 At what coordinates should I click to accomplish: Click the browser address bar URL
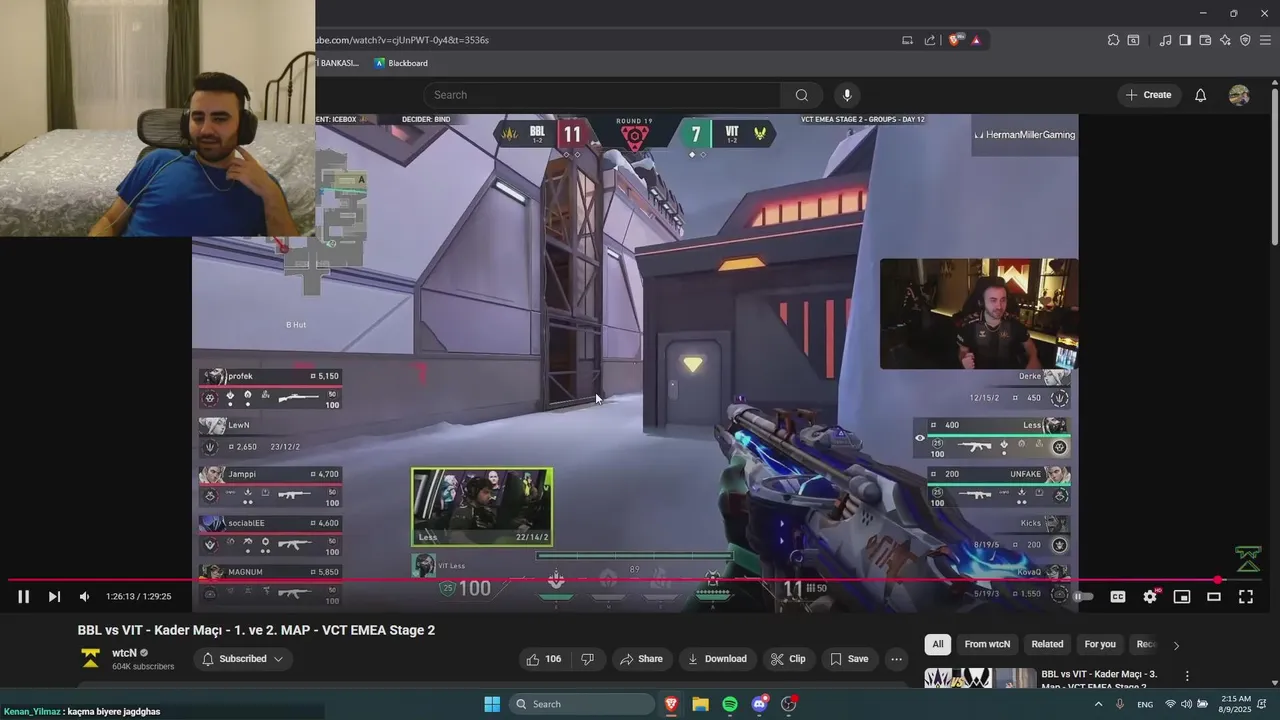402,40
